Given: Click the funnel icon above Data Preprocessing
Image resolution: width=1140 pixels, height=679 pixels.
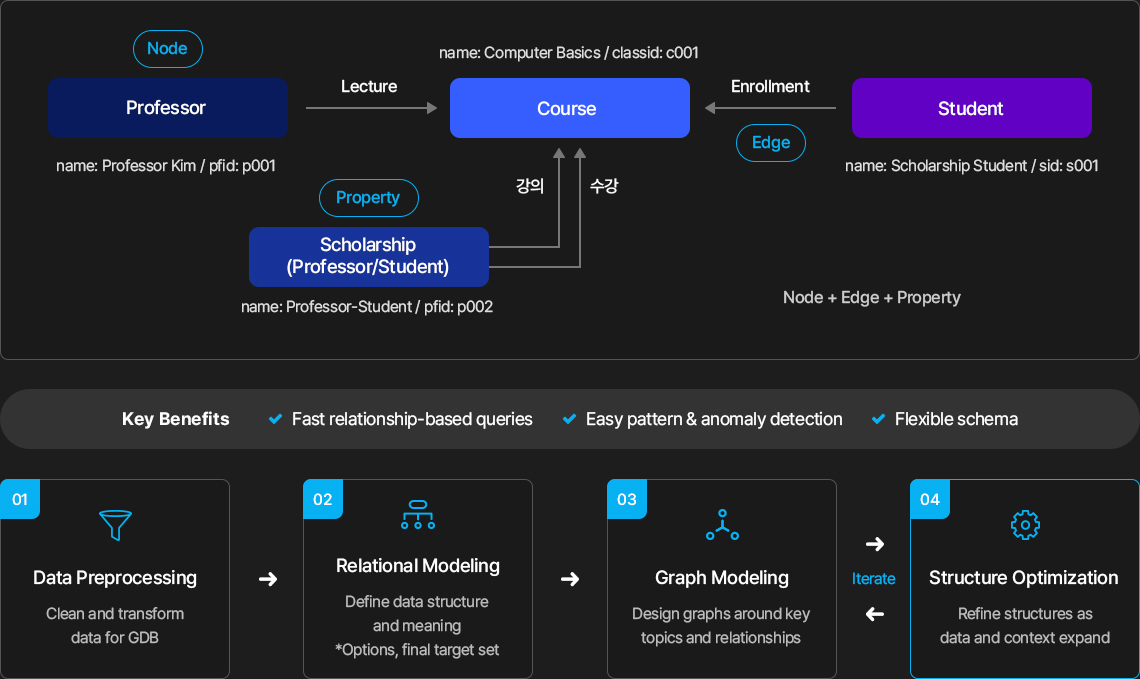Looking at the screenshot, I should point(115,525).
